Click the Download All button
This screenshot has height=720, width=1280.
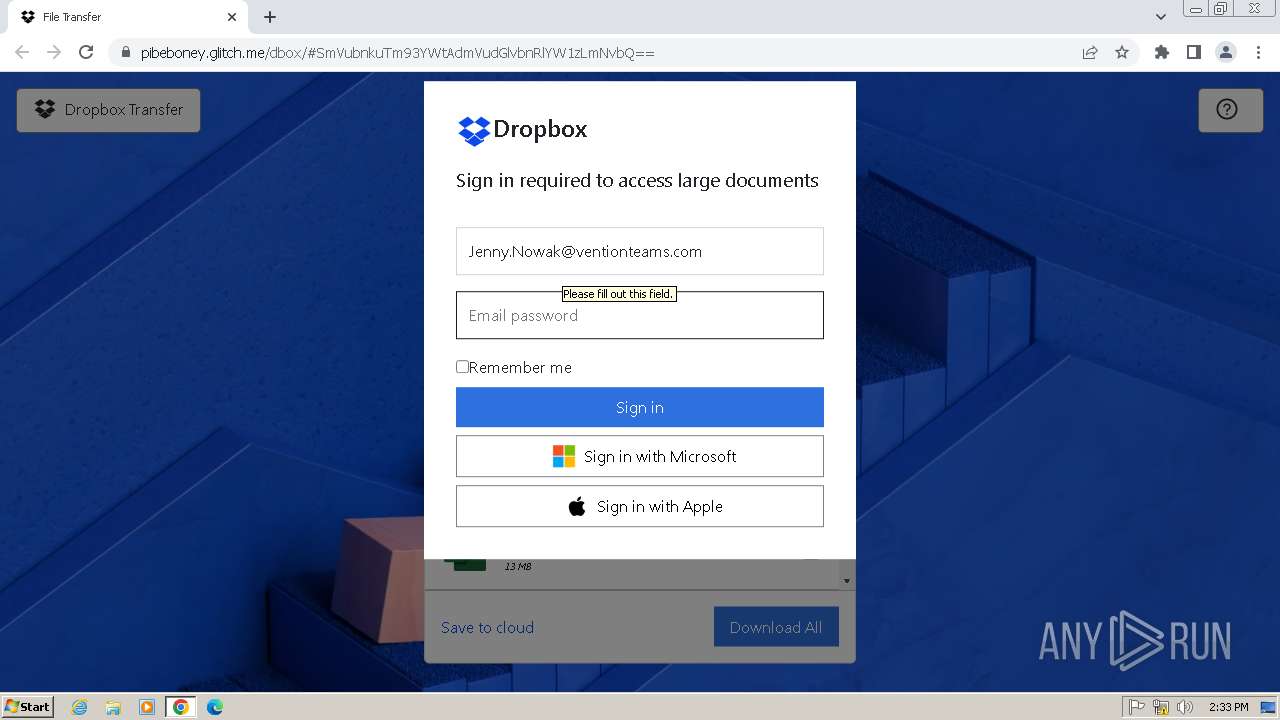coord(776,627)
